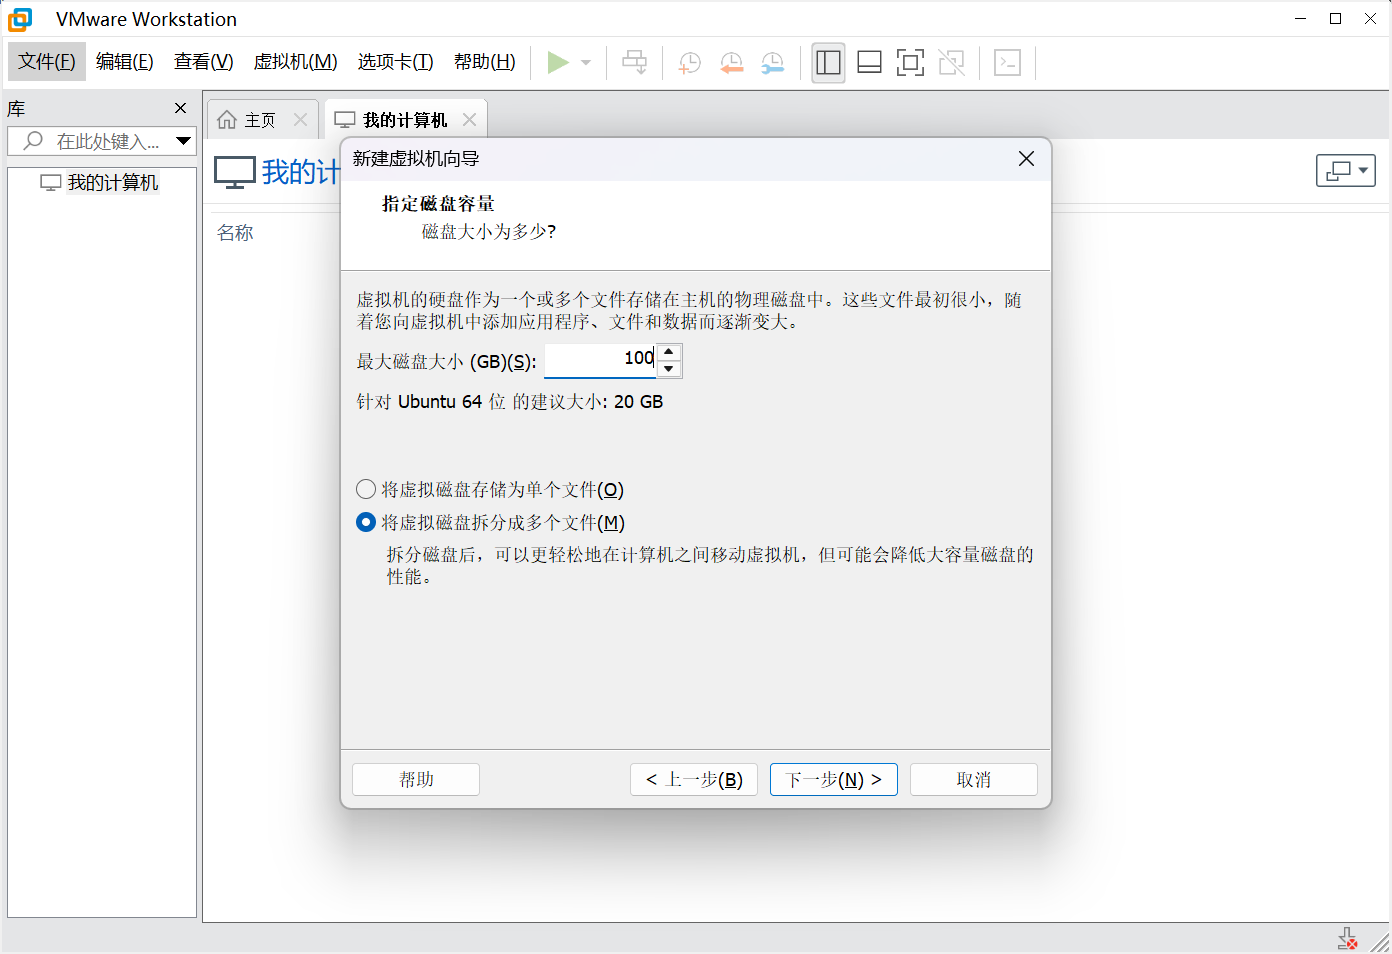Click the Revert to Snapshot icon
Screen dimensions: 1392x954
(731, 63)
